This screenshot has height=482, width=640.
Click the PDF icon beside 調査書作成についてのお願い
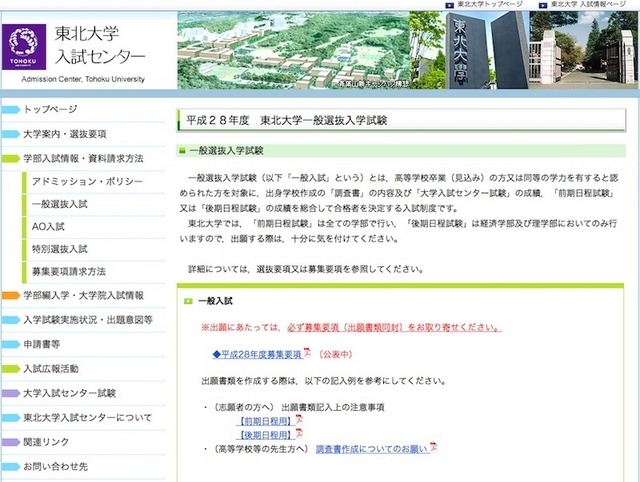click(x=433, y=447)
